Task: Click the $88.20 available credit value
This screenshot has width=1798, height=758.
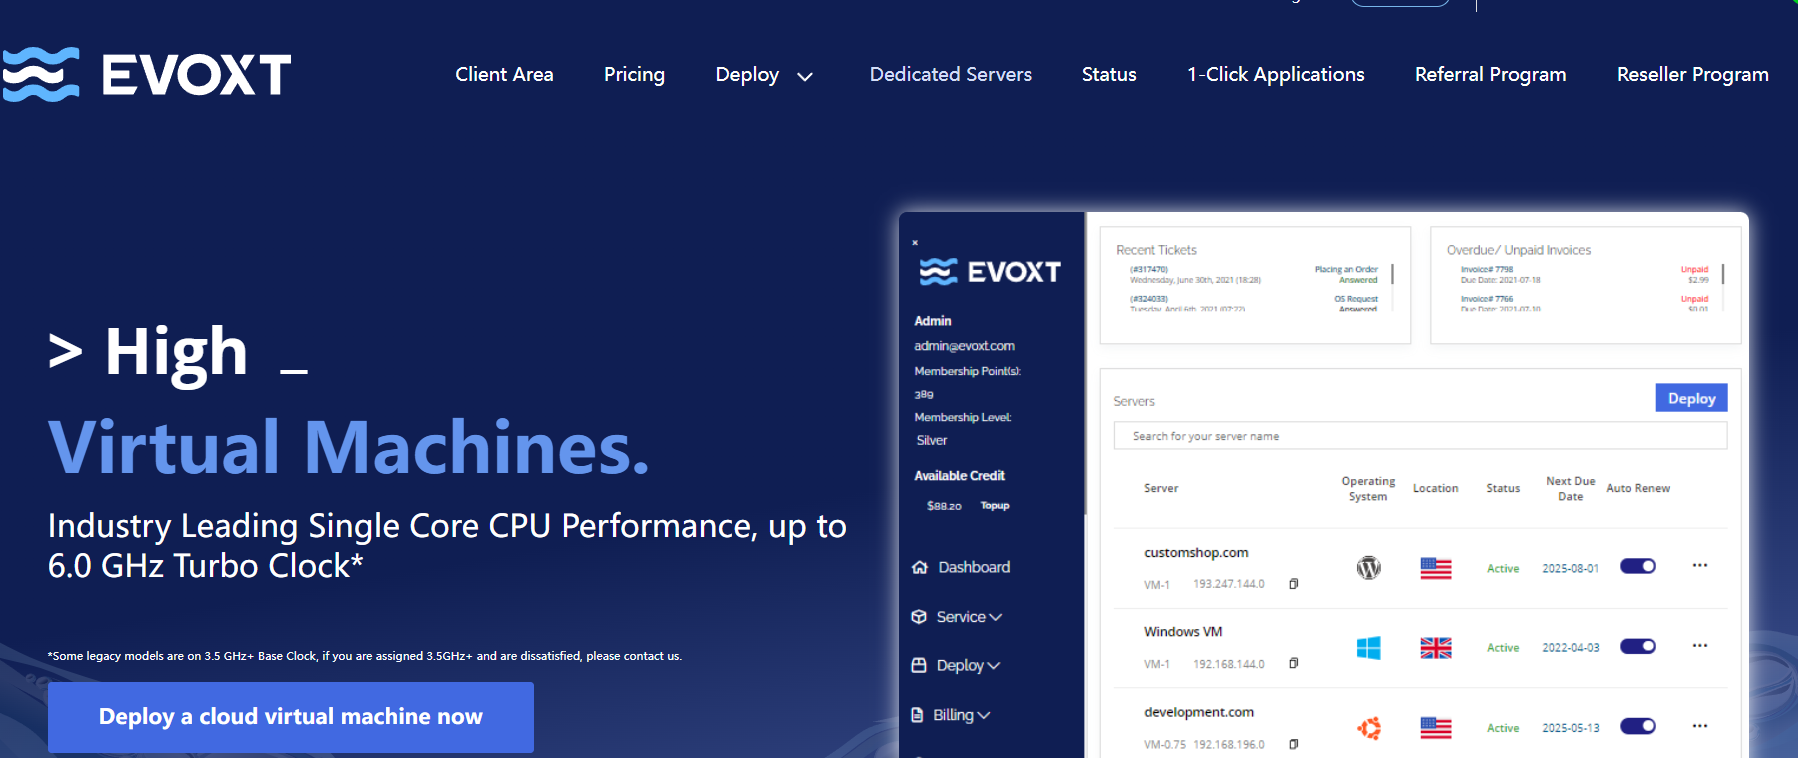Action: coord(944,506)
